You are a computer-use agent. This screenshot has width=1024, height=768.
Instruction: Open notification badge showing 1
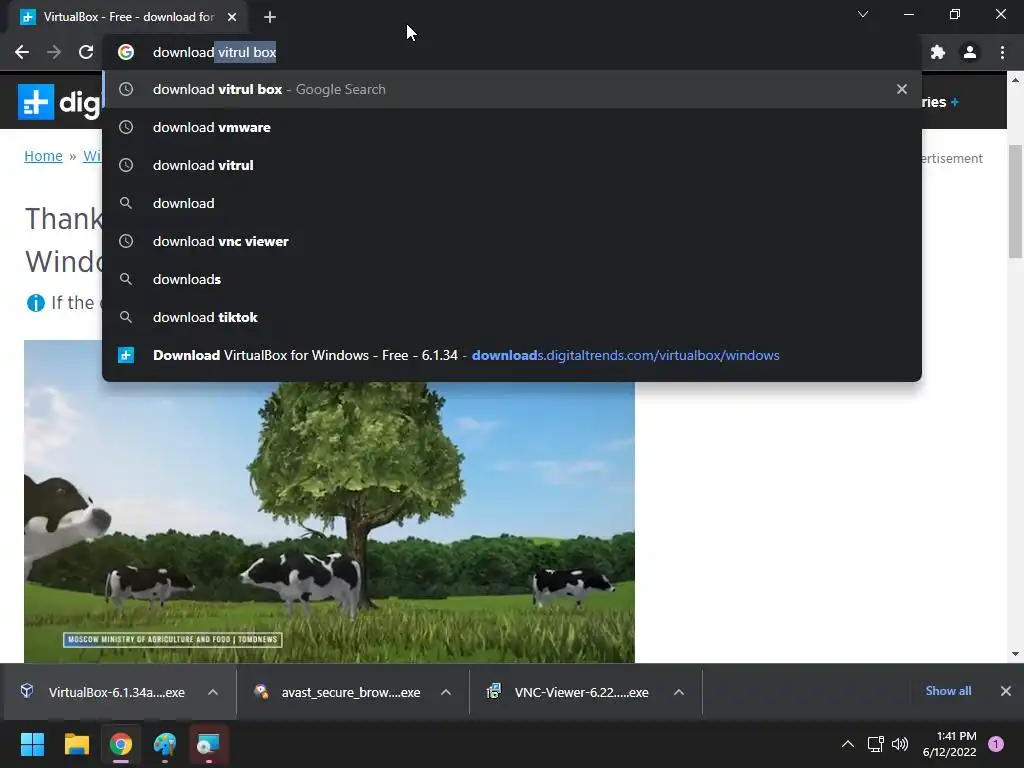pyautogui.click(x=996, y=744)
